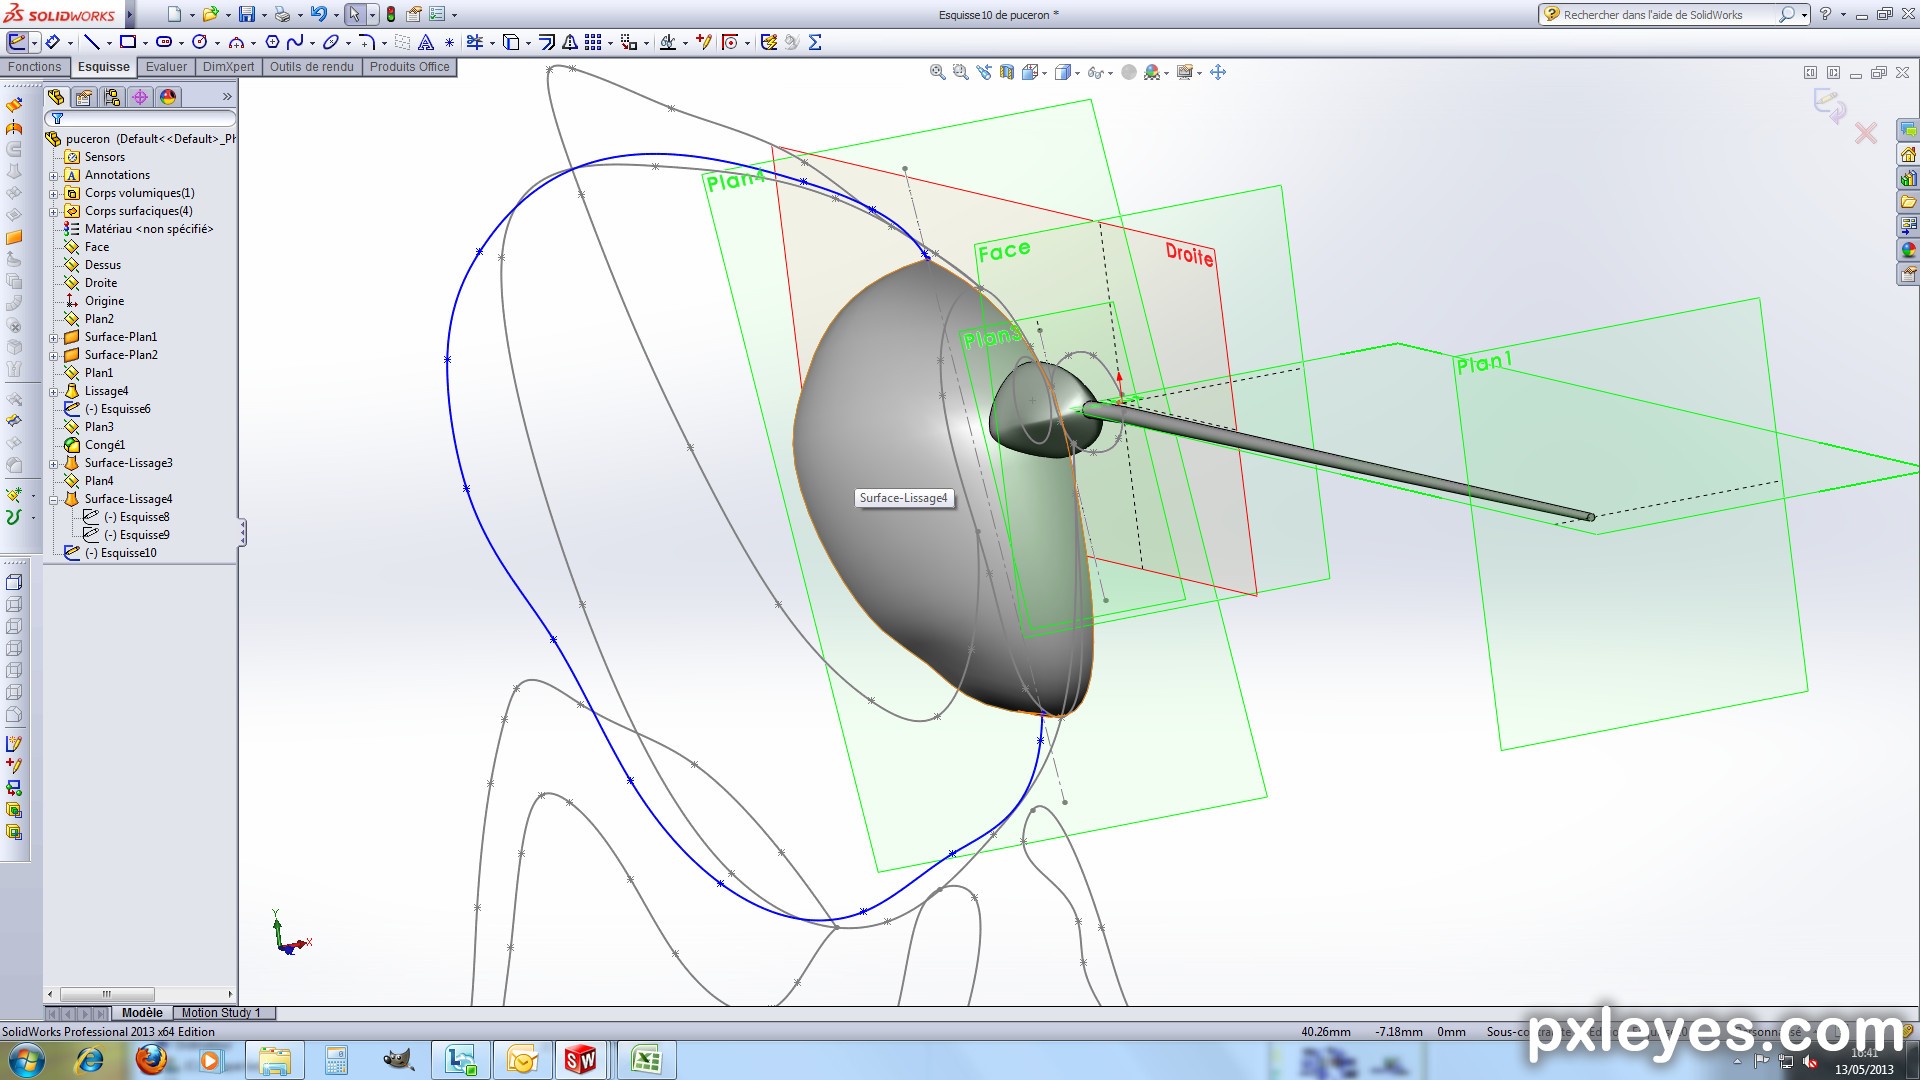
Task: Expand the Surface-Lissage3 node
Action: 54,463
